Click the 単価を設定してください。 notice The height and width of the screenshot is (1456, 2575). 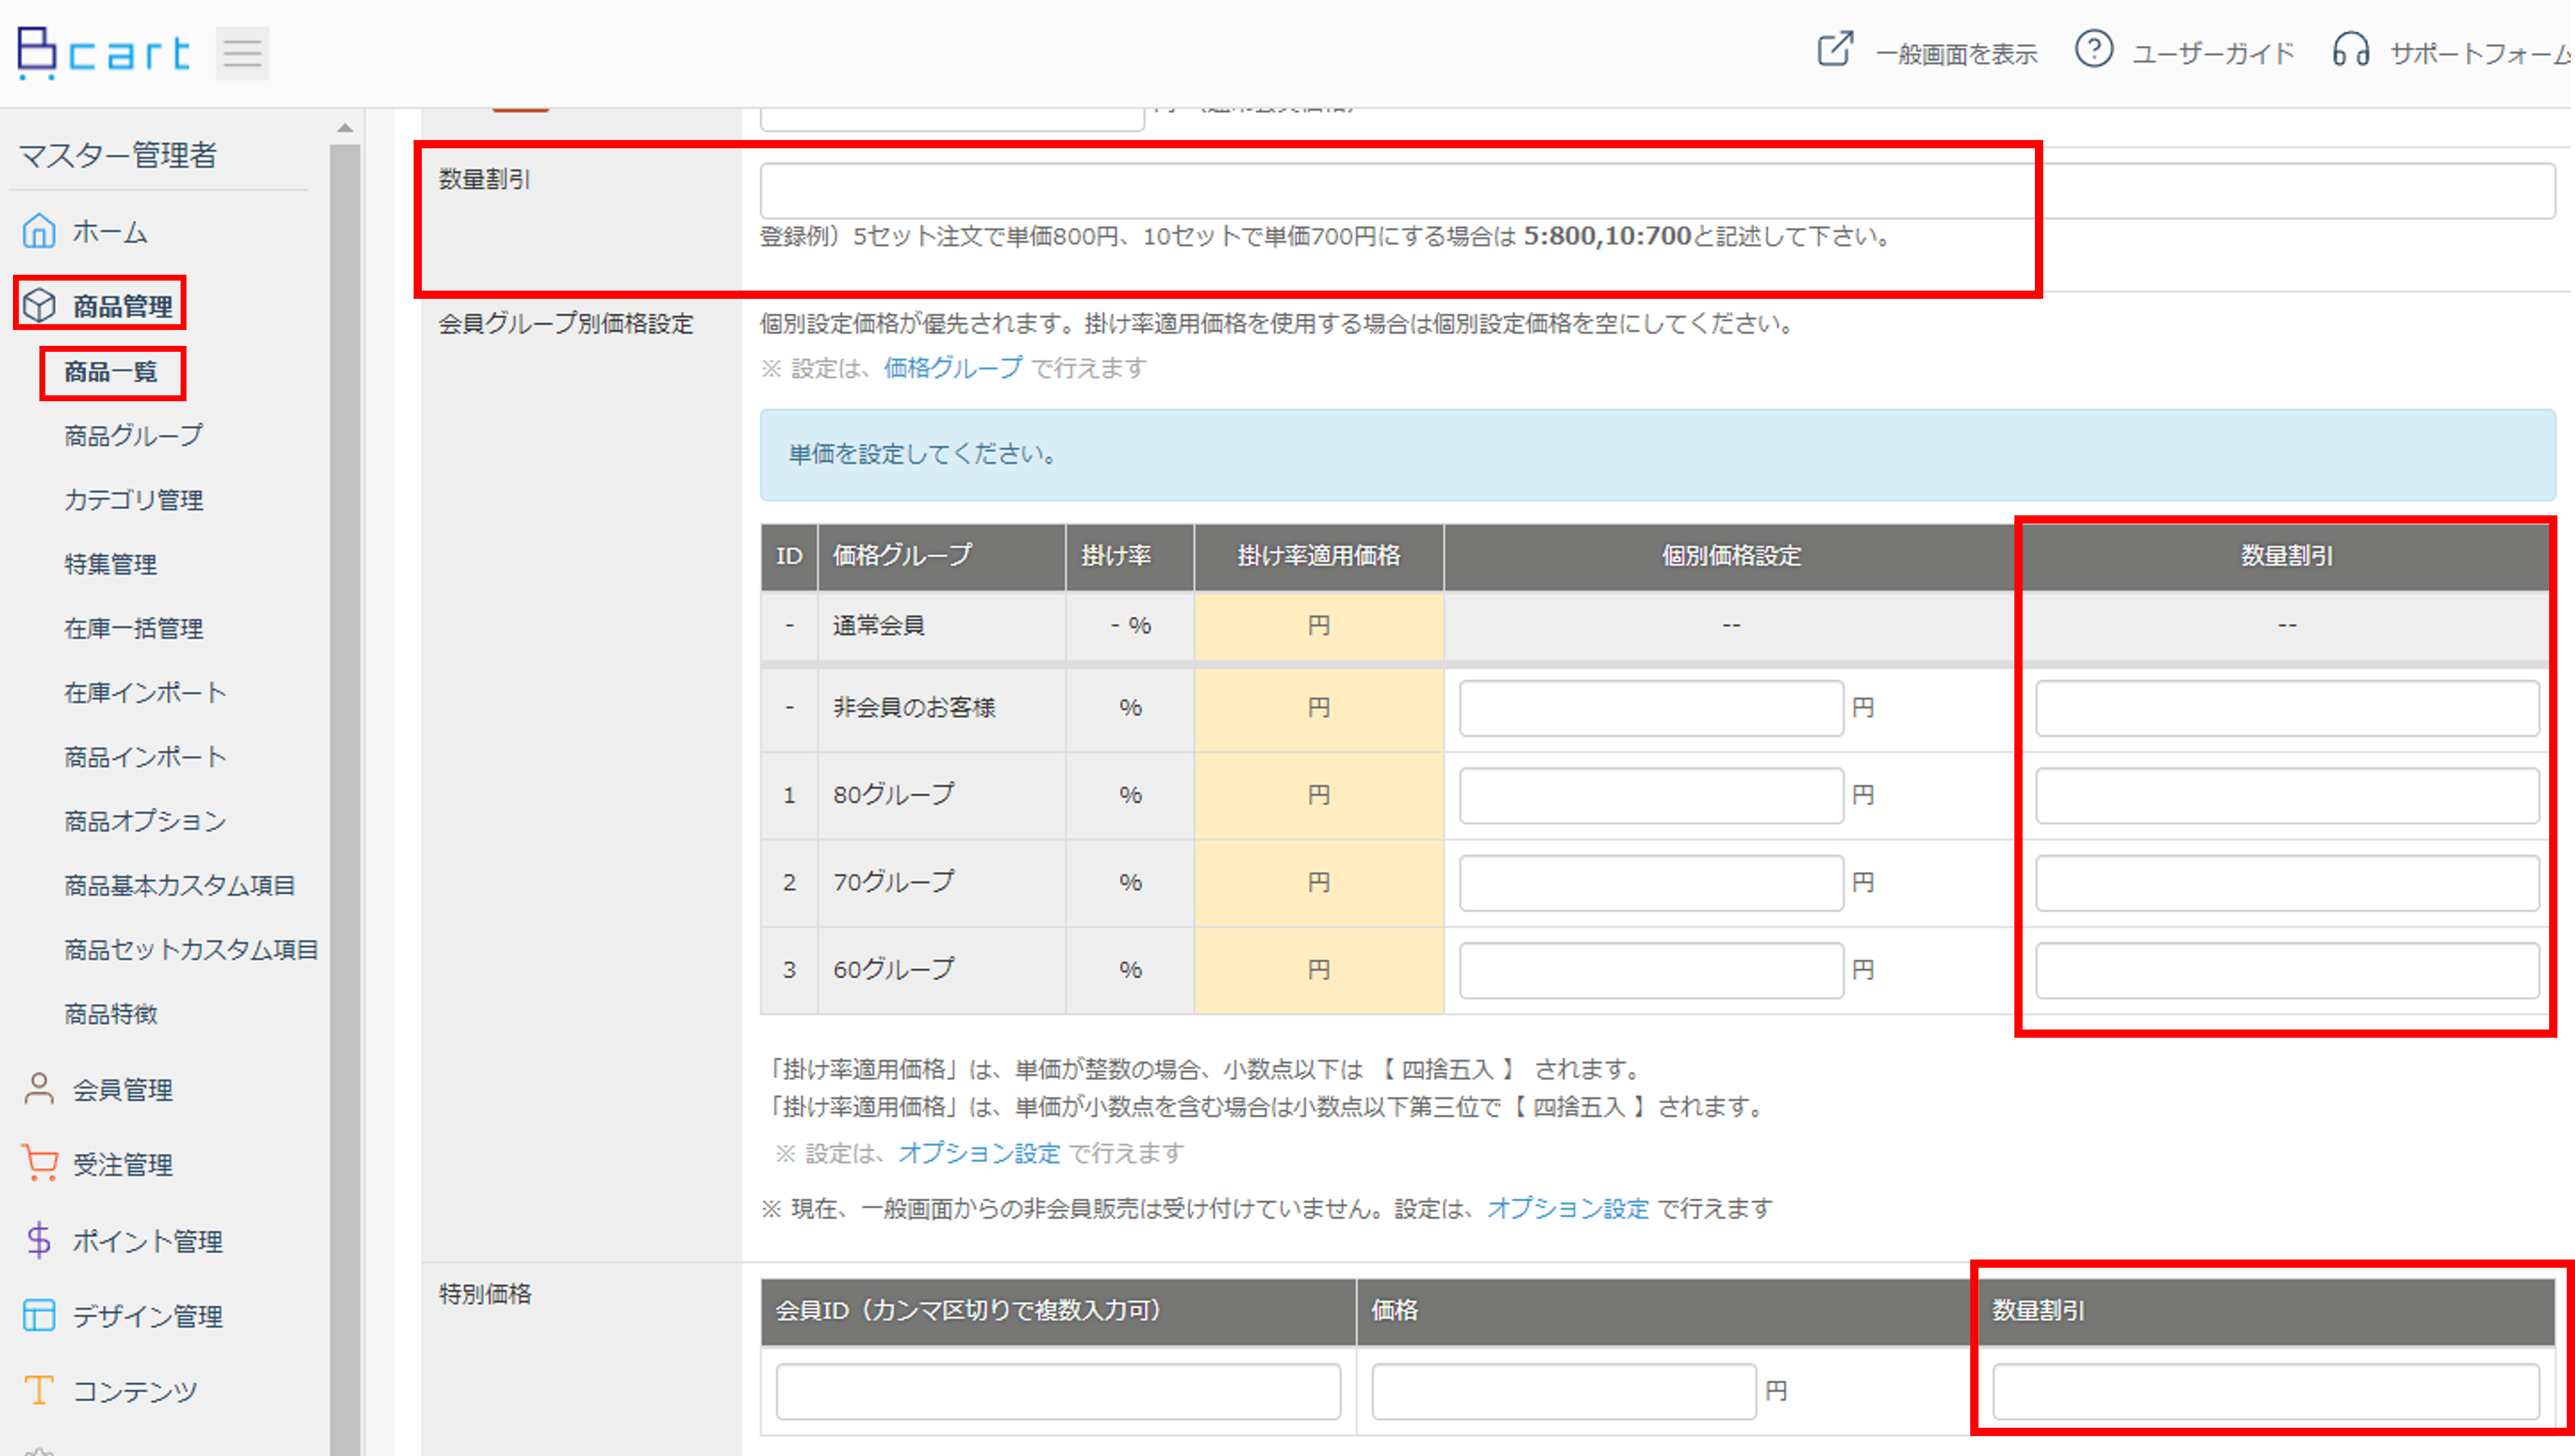pos(1657,454)
